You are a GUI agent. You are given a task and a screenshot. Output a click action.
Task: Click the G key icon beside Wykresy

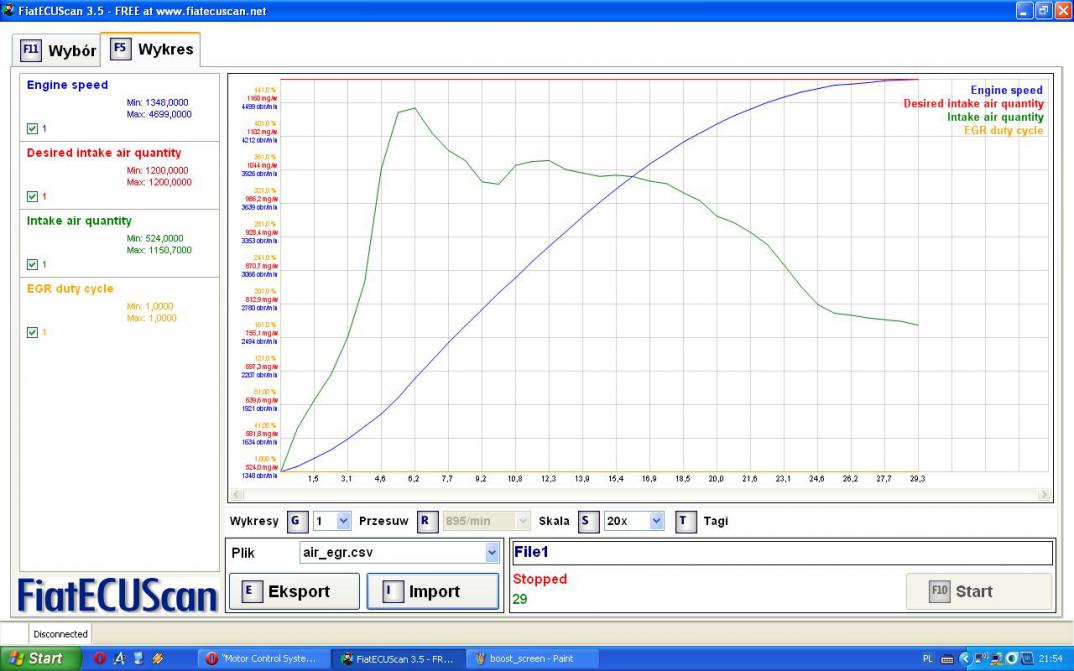296,521
